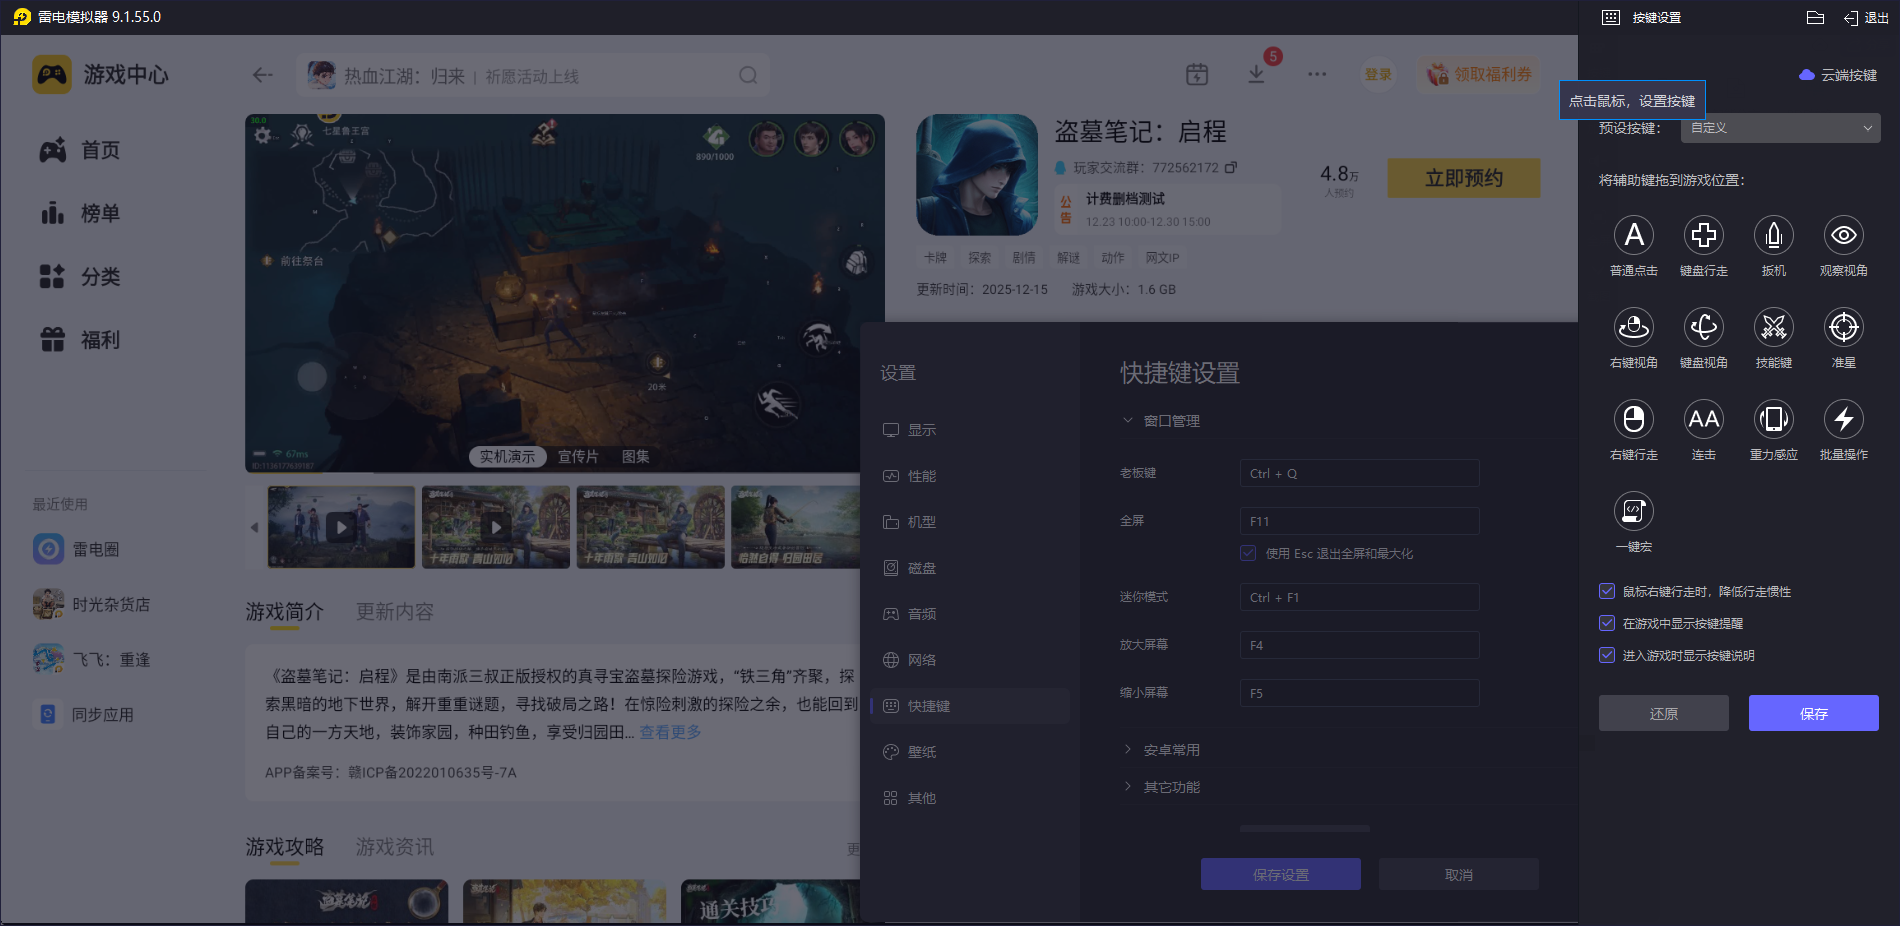Select the 右键视角 icon
1900x926 pixels.
(x=1634, y=327)
